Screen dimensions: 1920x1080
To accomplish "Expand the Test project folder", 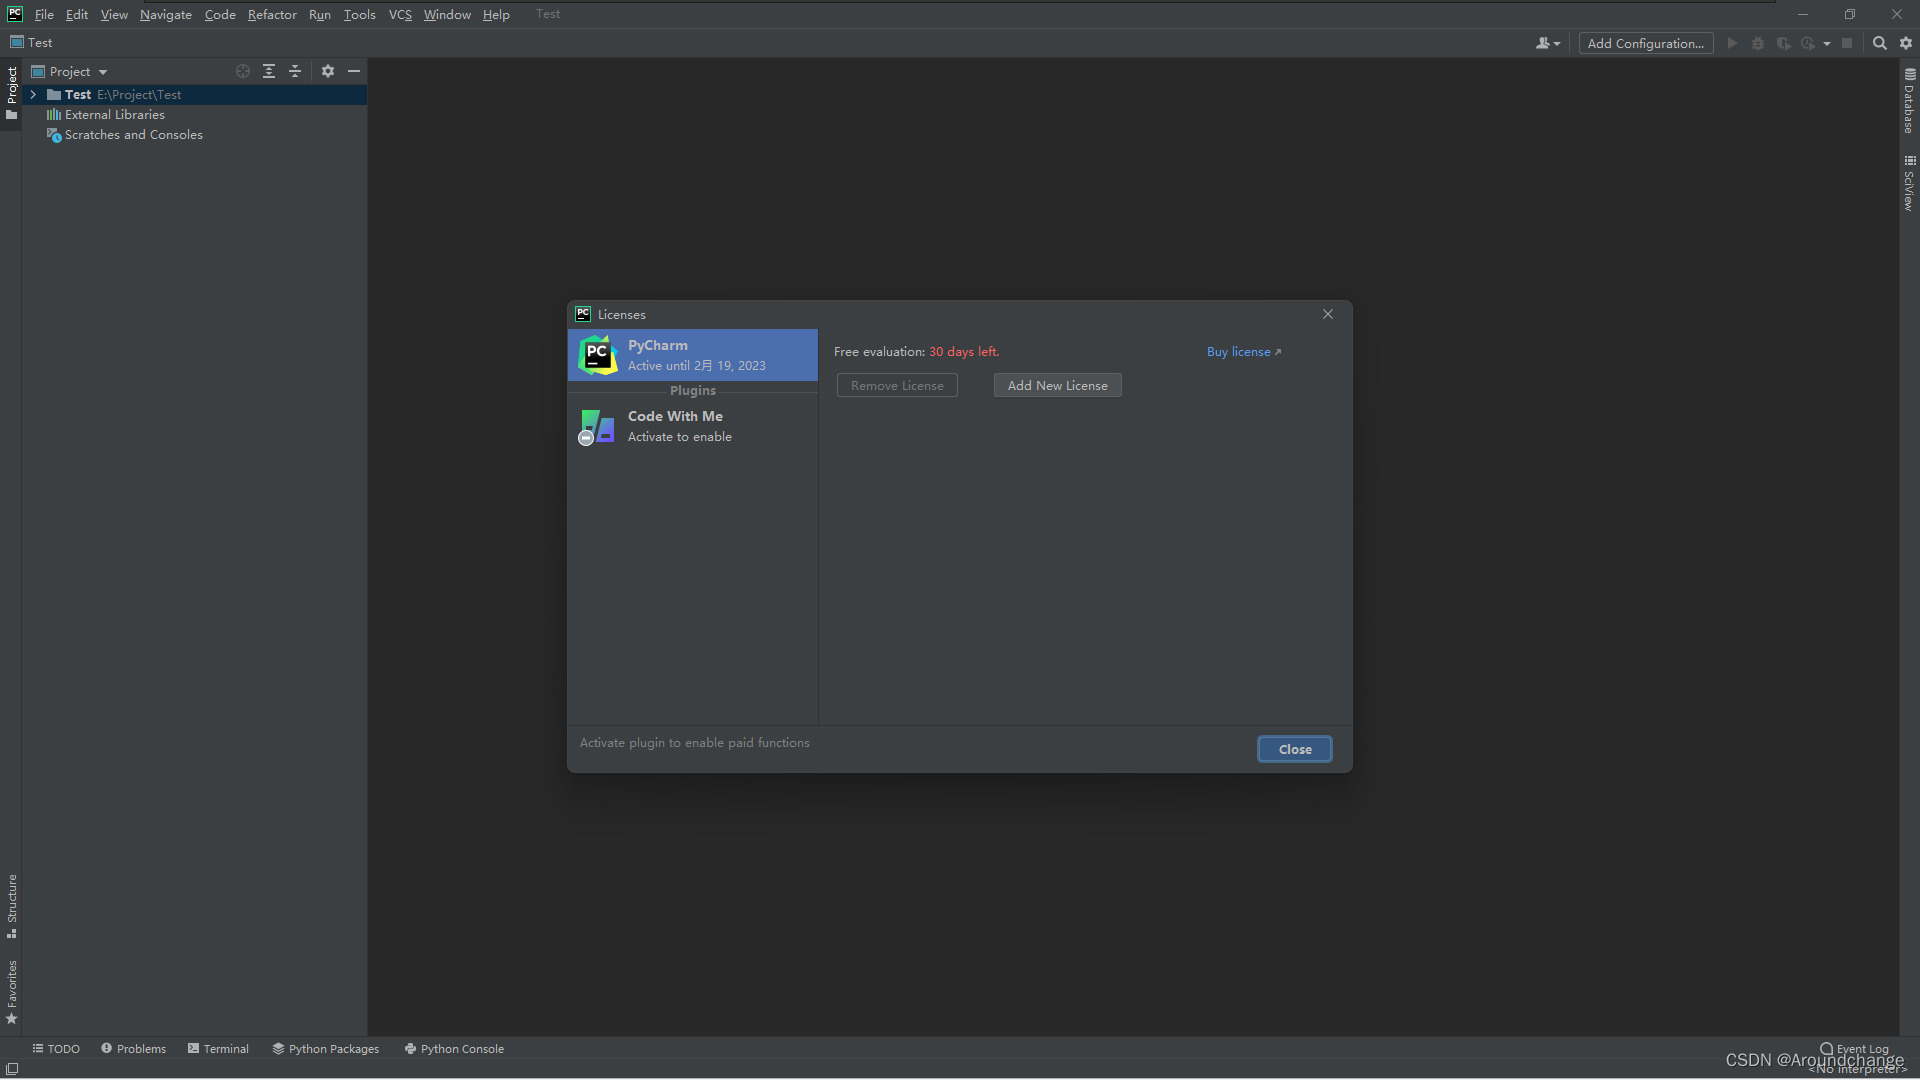I will [33, 94].
